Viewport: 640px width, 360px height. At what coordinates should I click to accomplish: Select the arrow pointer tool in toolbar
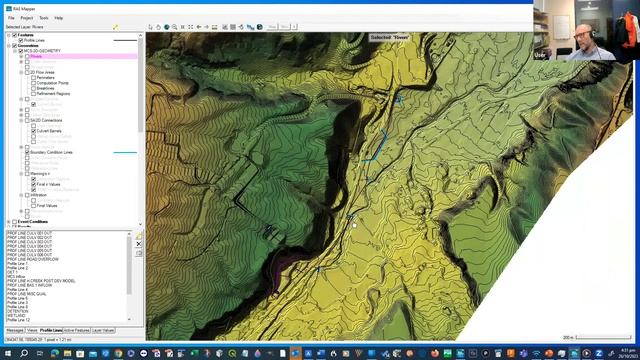151,27
